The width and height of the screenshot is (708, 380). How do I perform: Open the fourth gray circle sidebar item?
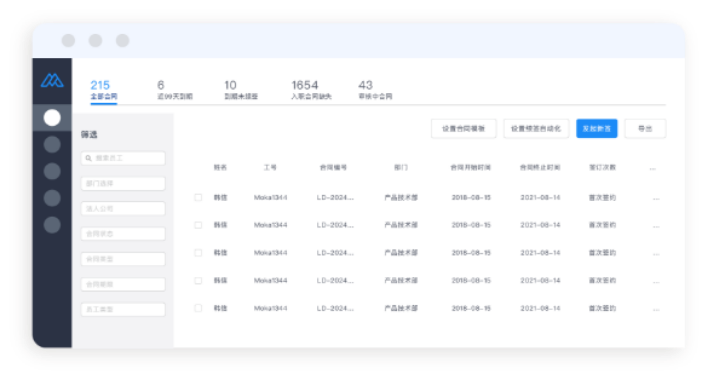[52, 198]
